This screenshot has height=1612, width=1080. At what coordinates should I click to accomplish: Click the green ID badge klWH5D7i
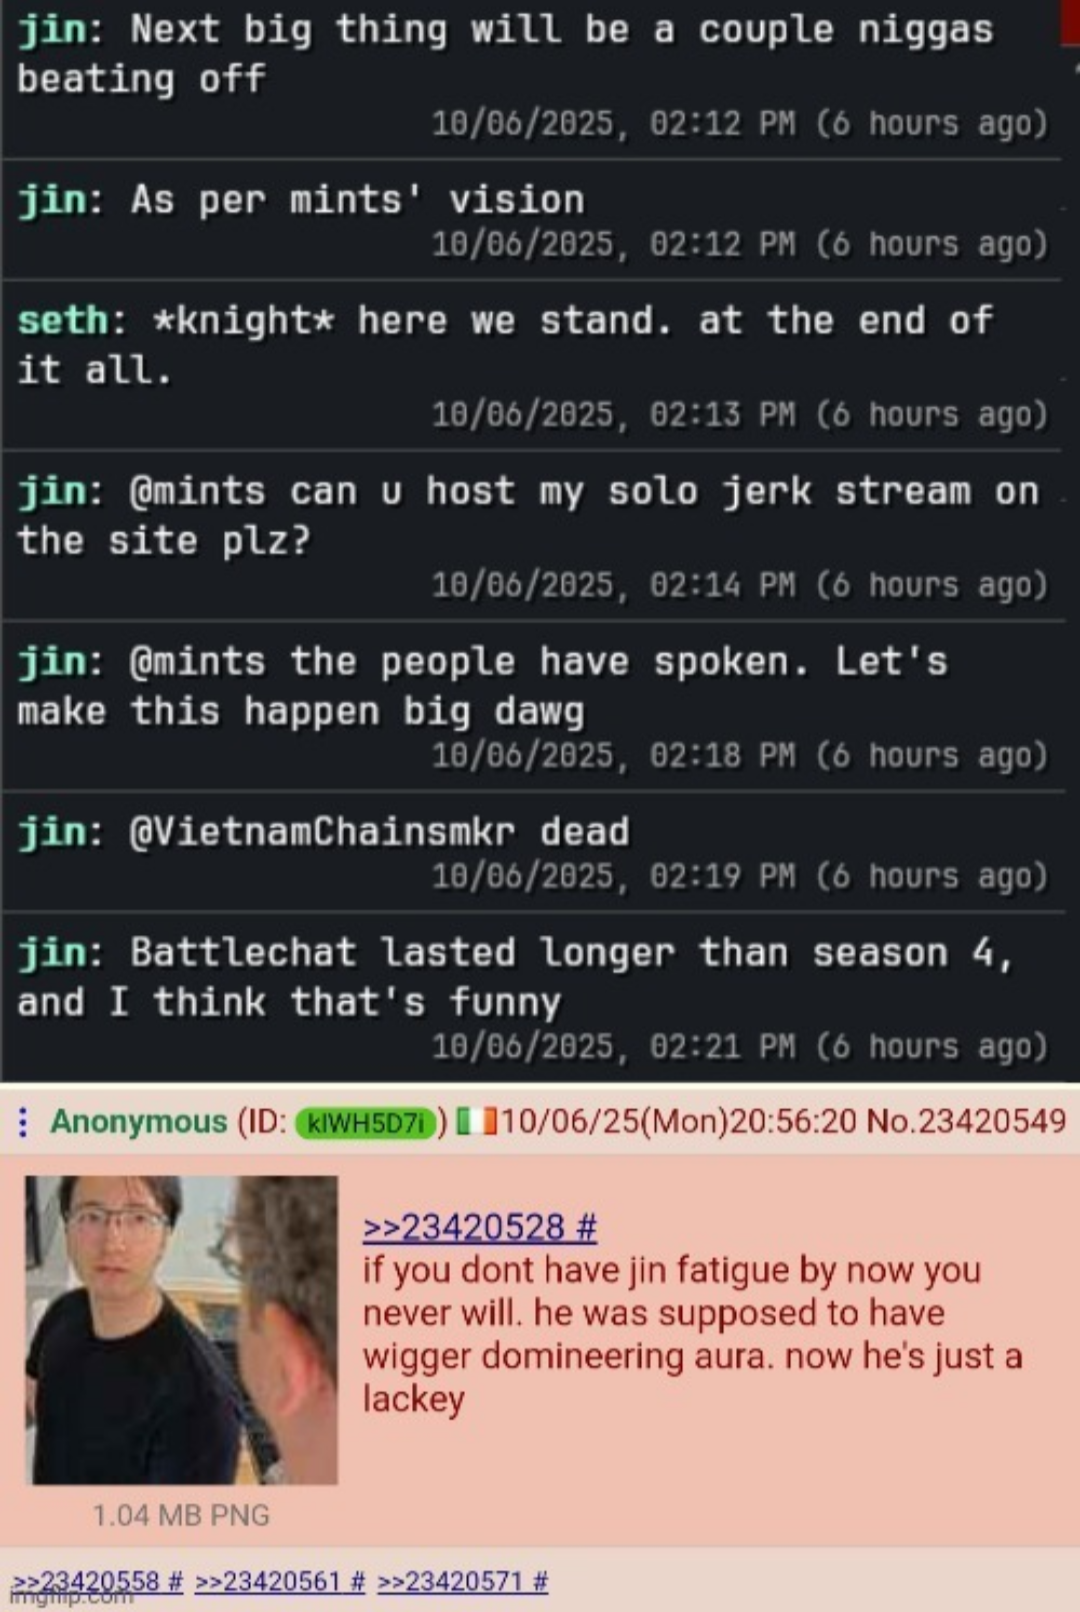(x=366, y=1123)
